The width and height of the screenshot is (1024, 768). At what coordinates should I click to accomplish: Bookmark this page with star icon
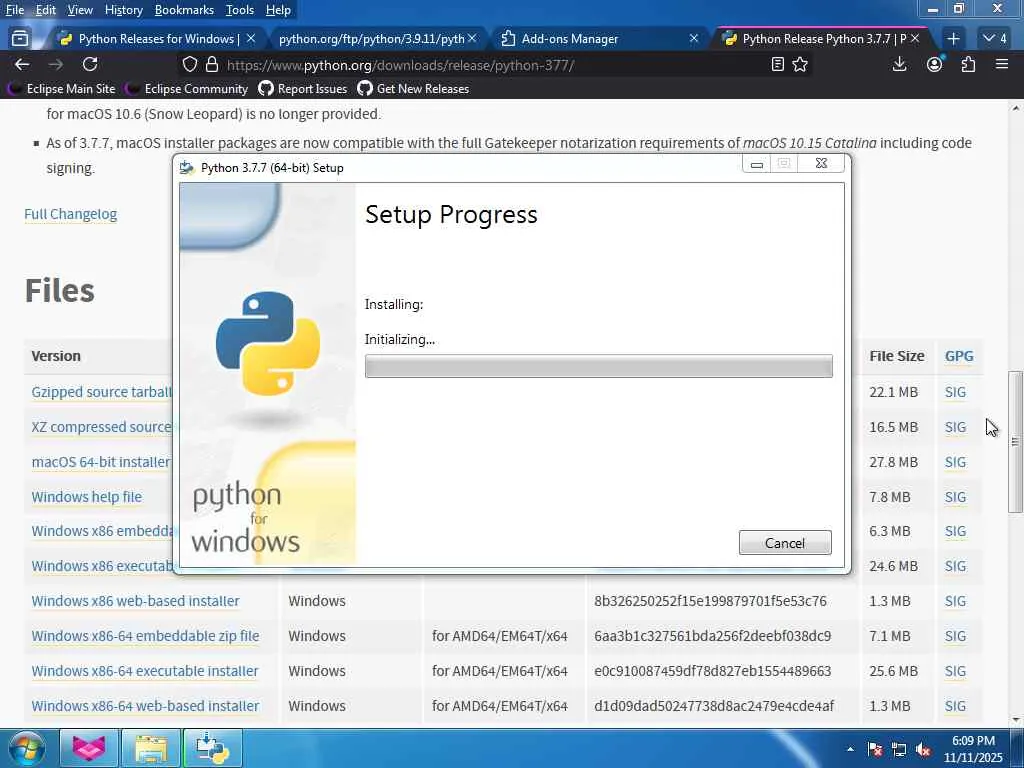tap(800, 64)
